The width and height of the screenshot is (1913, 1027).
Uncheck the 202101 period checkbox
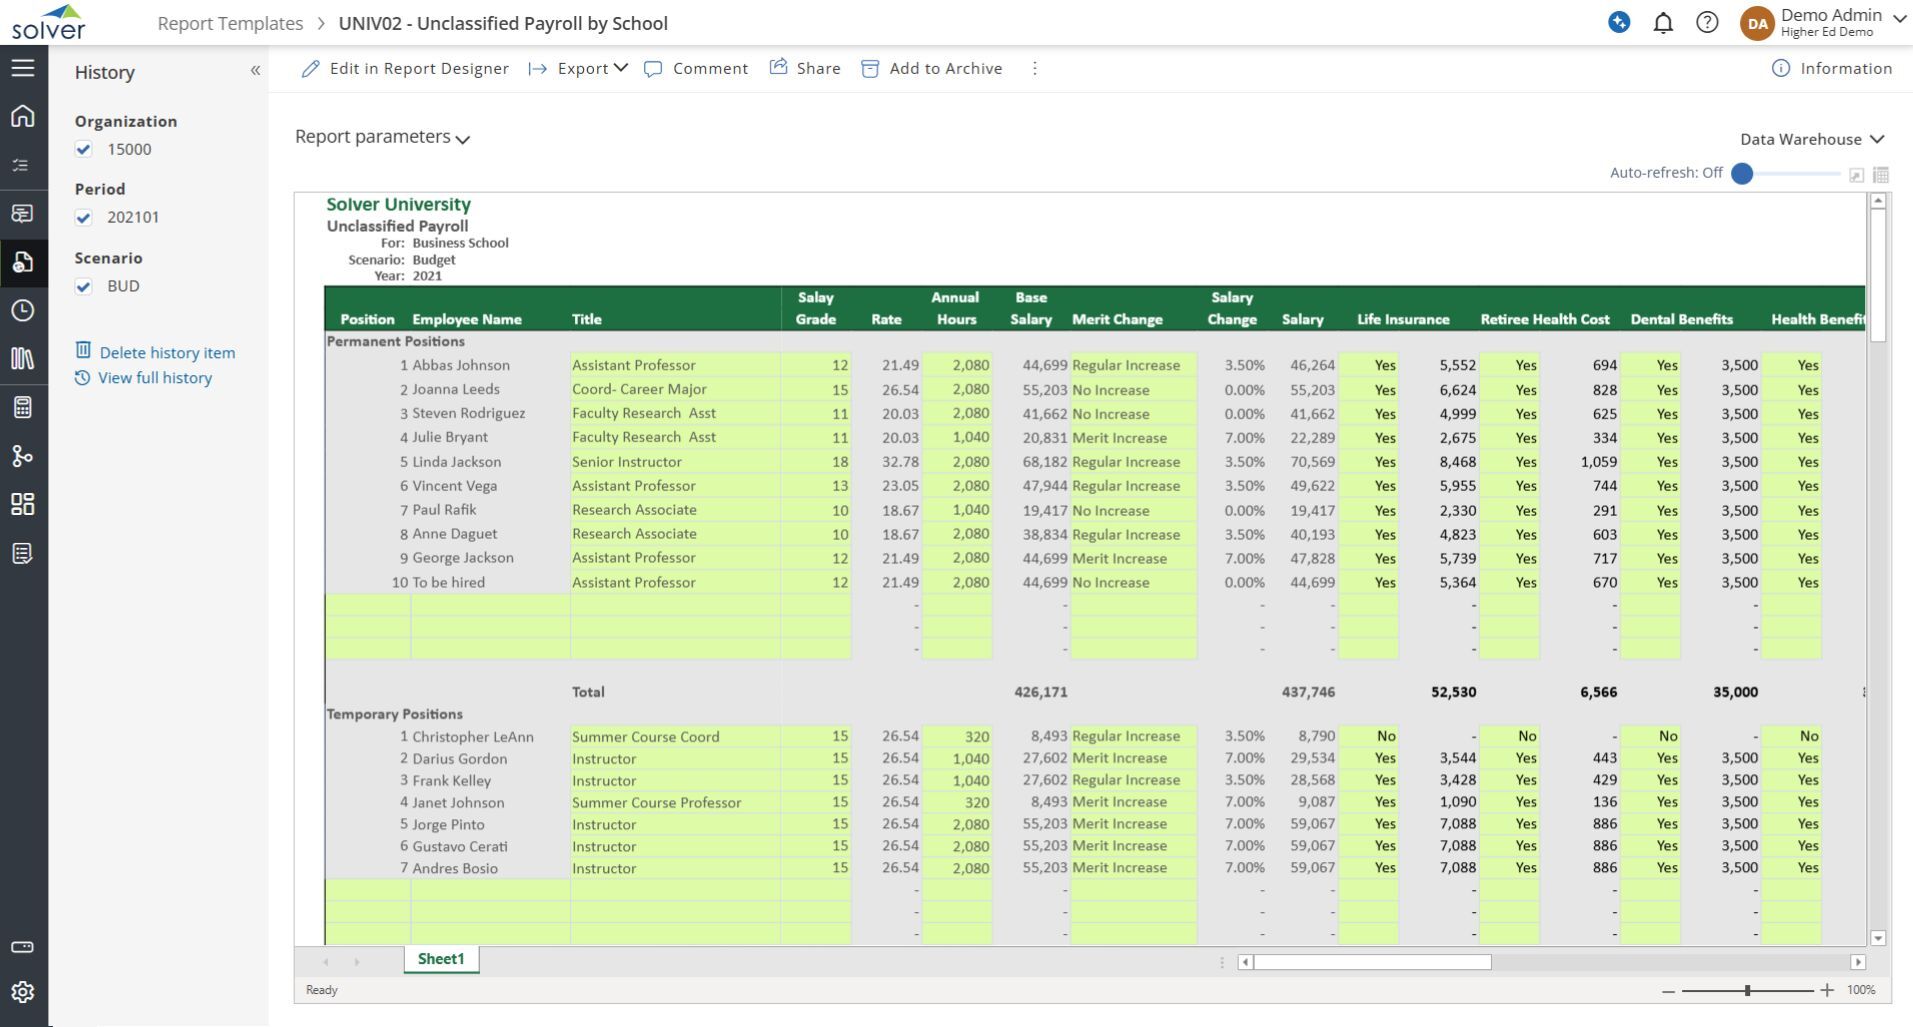pyautogui.click(x=84, y=218)
